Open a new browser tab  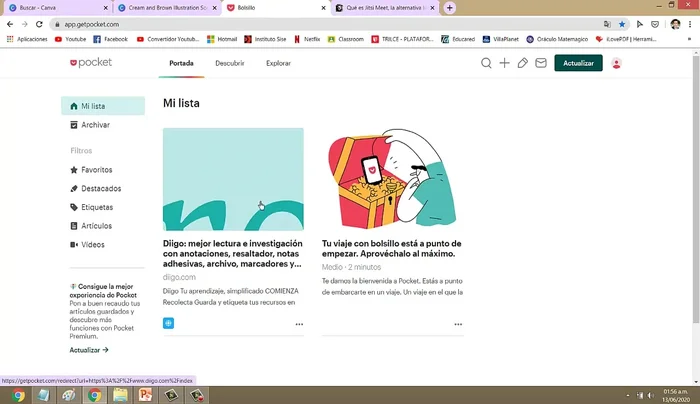(x=450, y=8)
